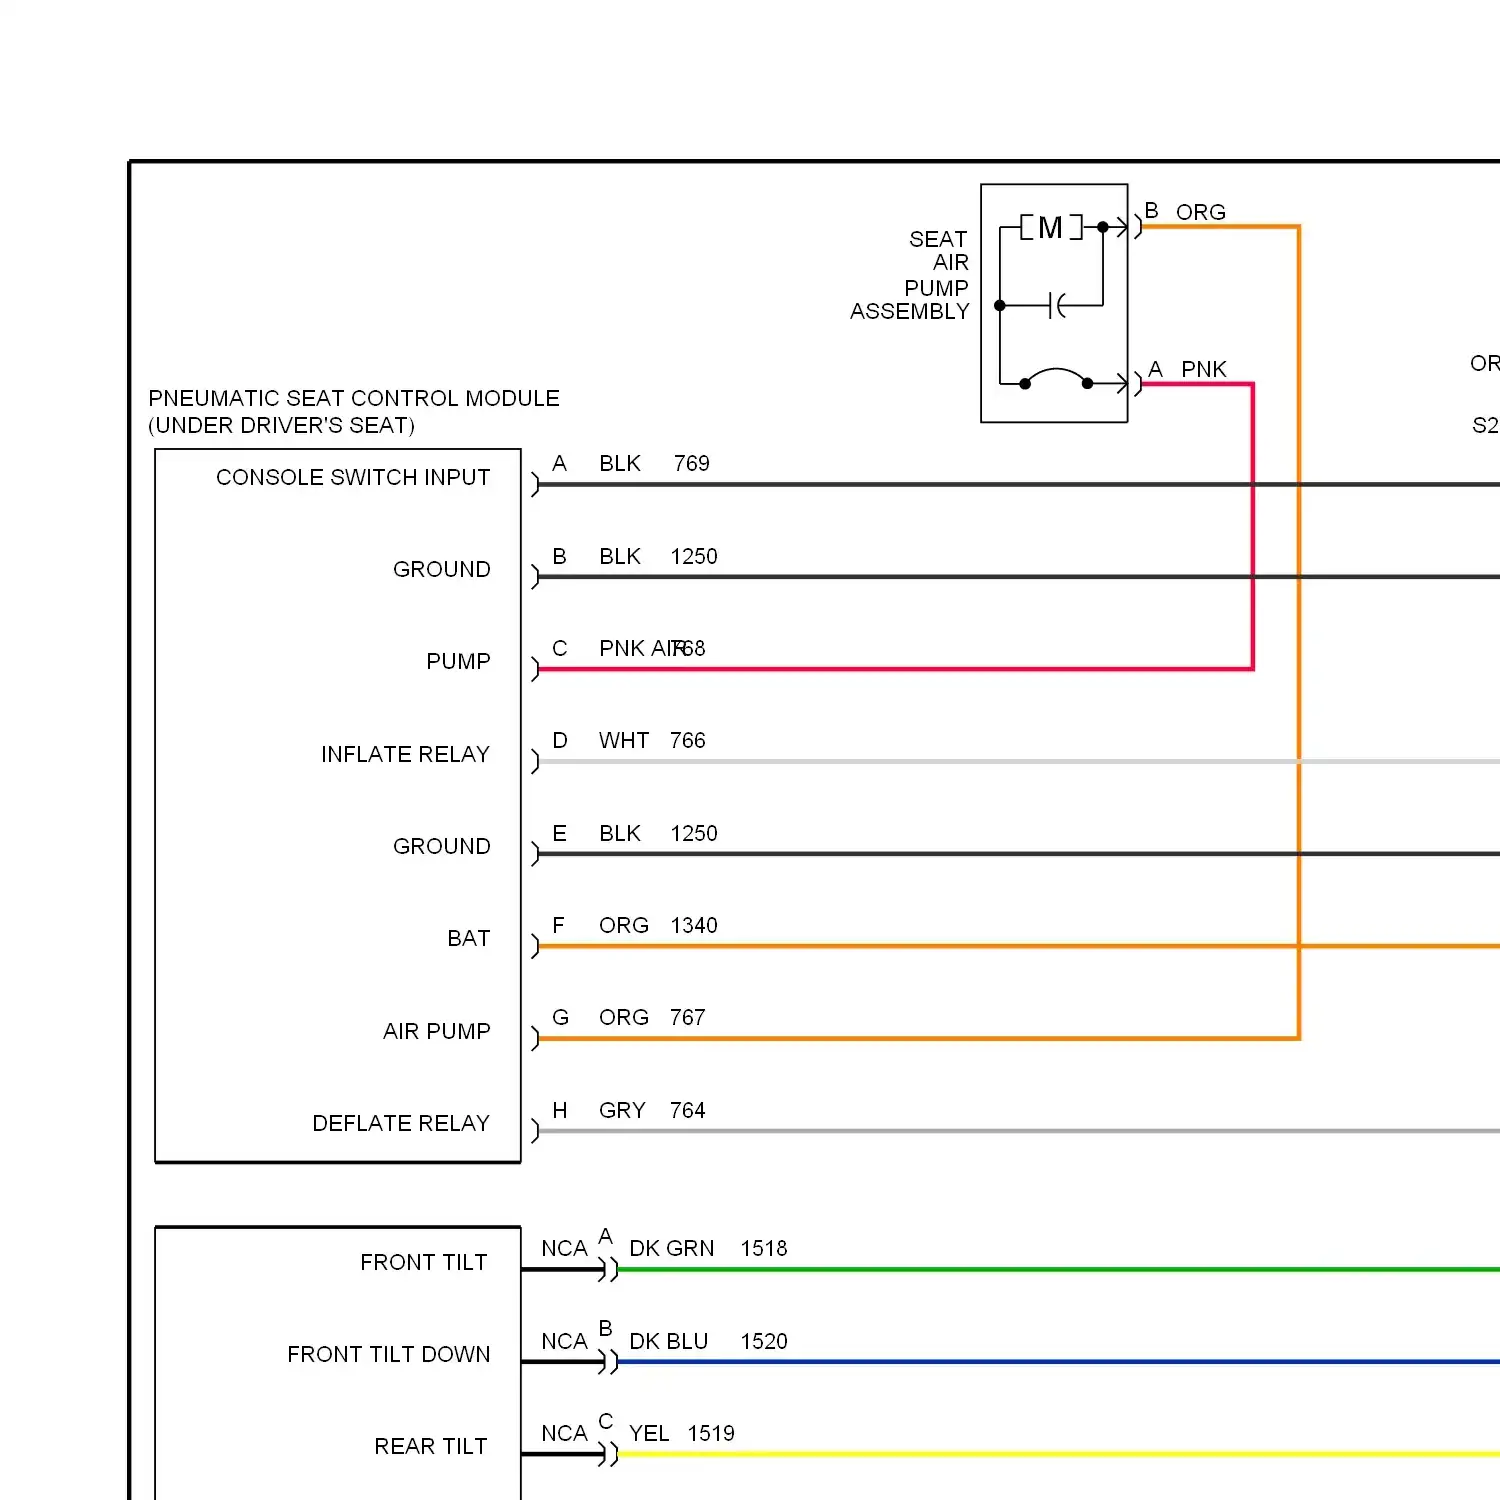Image resolution: width=1500 pixels, height=1500 pixels.
Task: Click the PUMP label at pin C
Action: pyautogui.click(x=458, y=661)
